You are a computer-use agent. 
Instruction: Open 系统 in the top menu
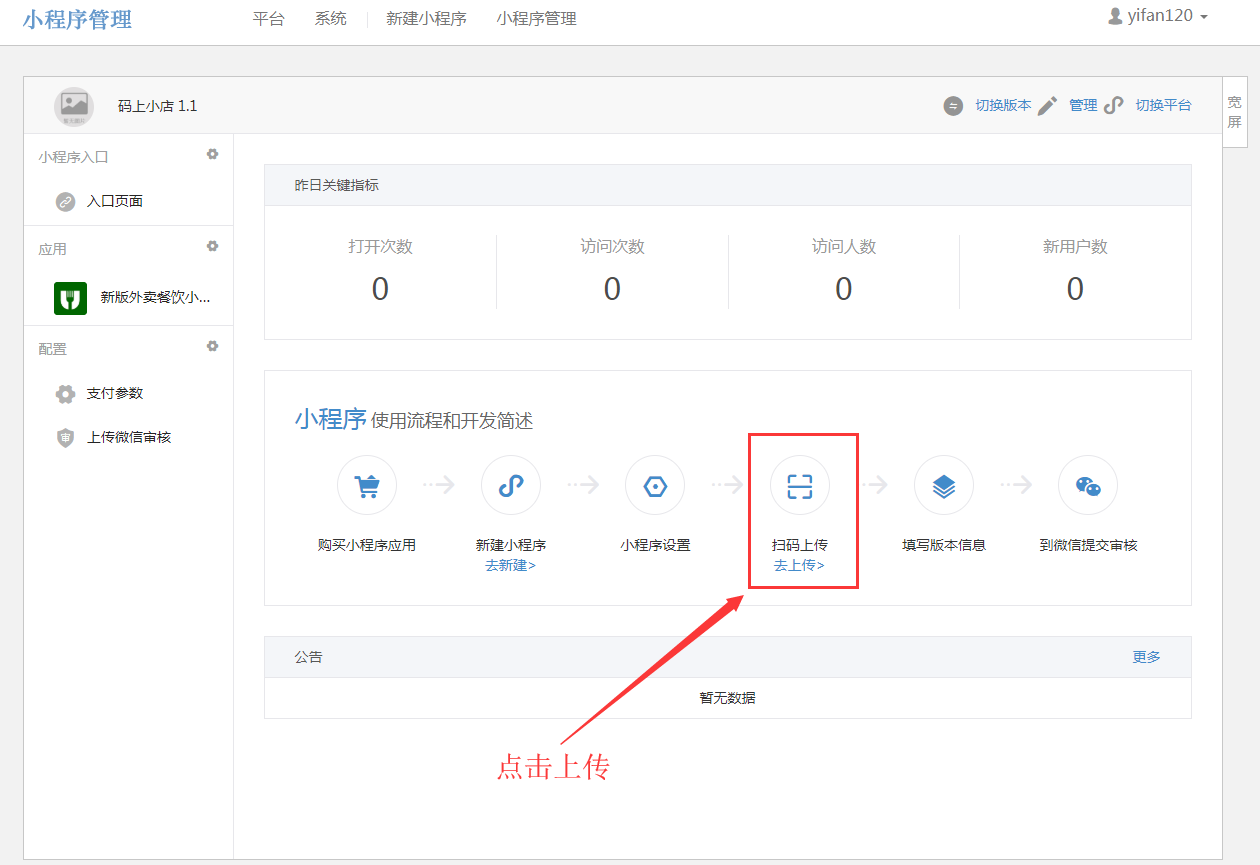point(330,19)
